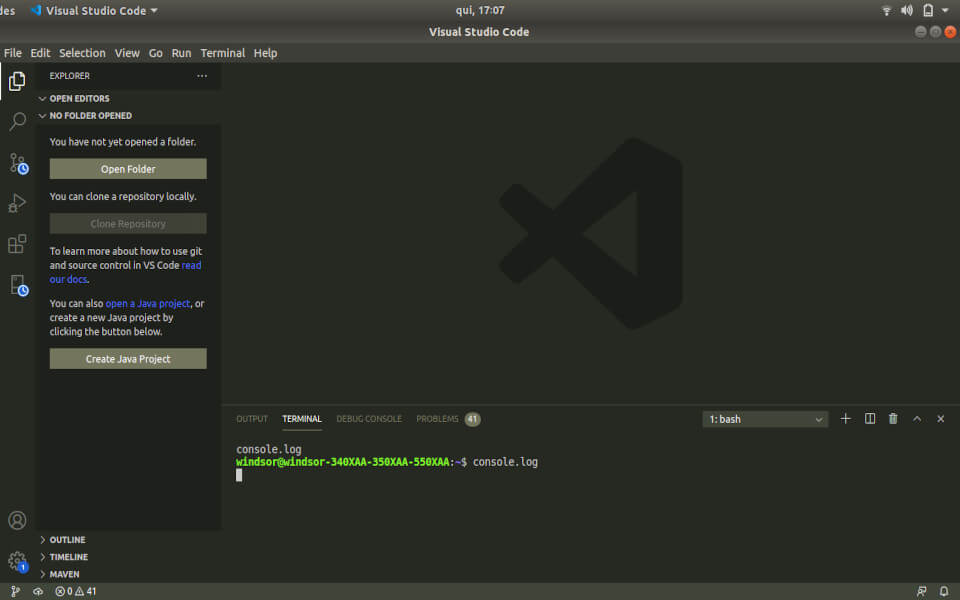Switch to the Terminal tab
This screenshot has height=600, width=960.
302,419
